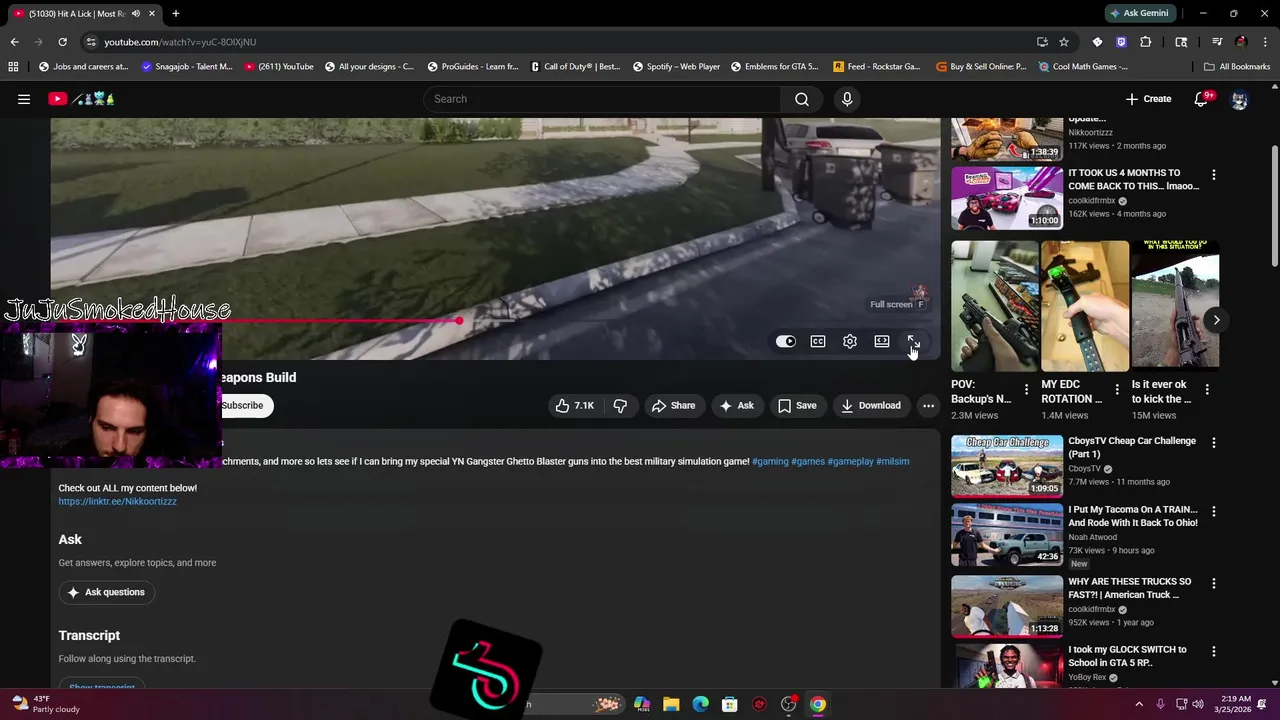Click the search magnifier button

click(802, 99)
